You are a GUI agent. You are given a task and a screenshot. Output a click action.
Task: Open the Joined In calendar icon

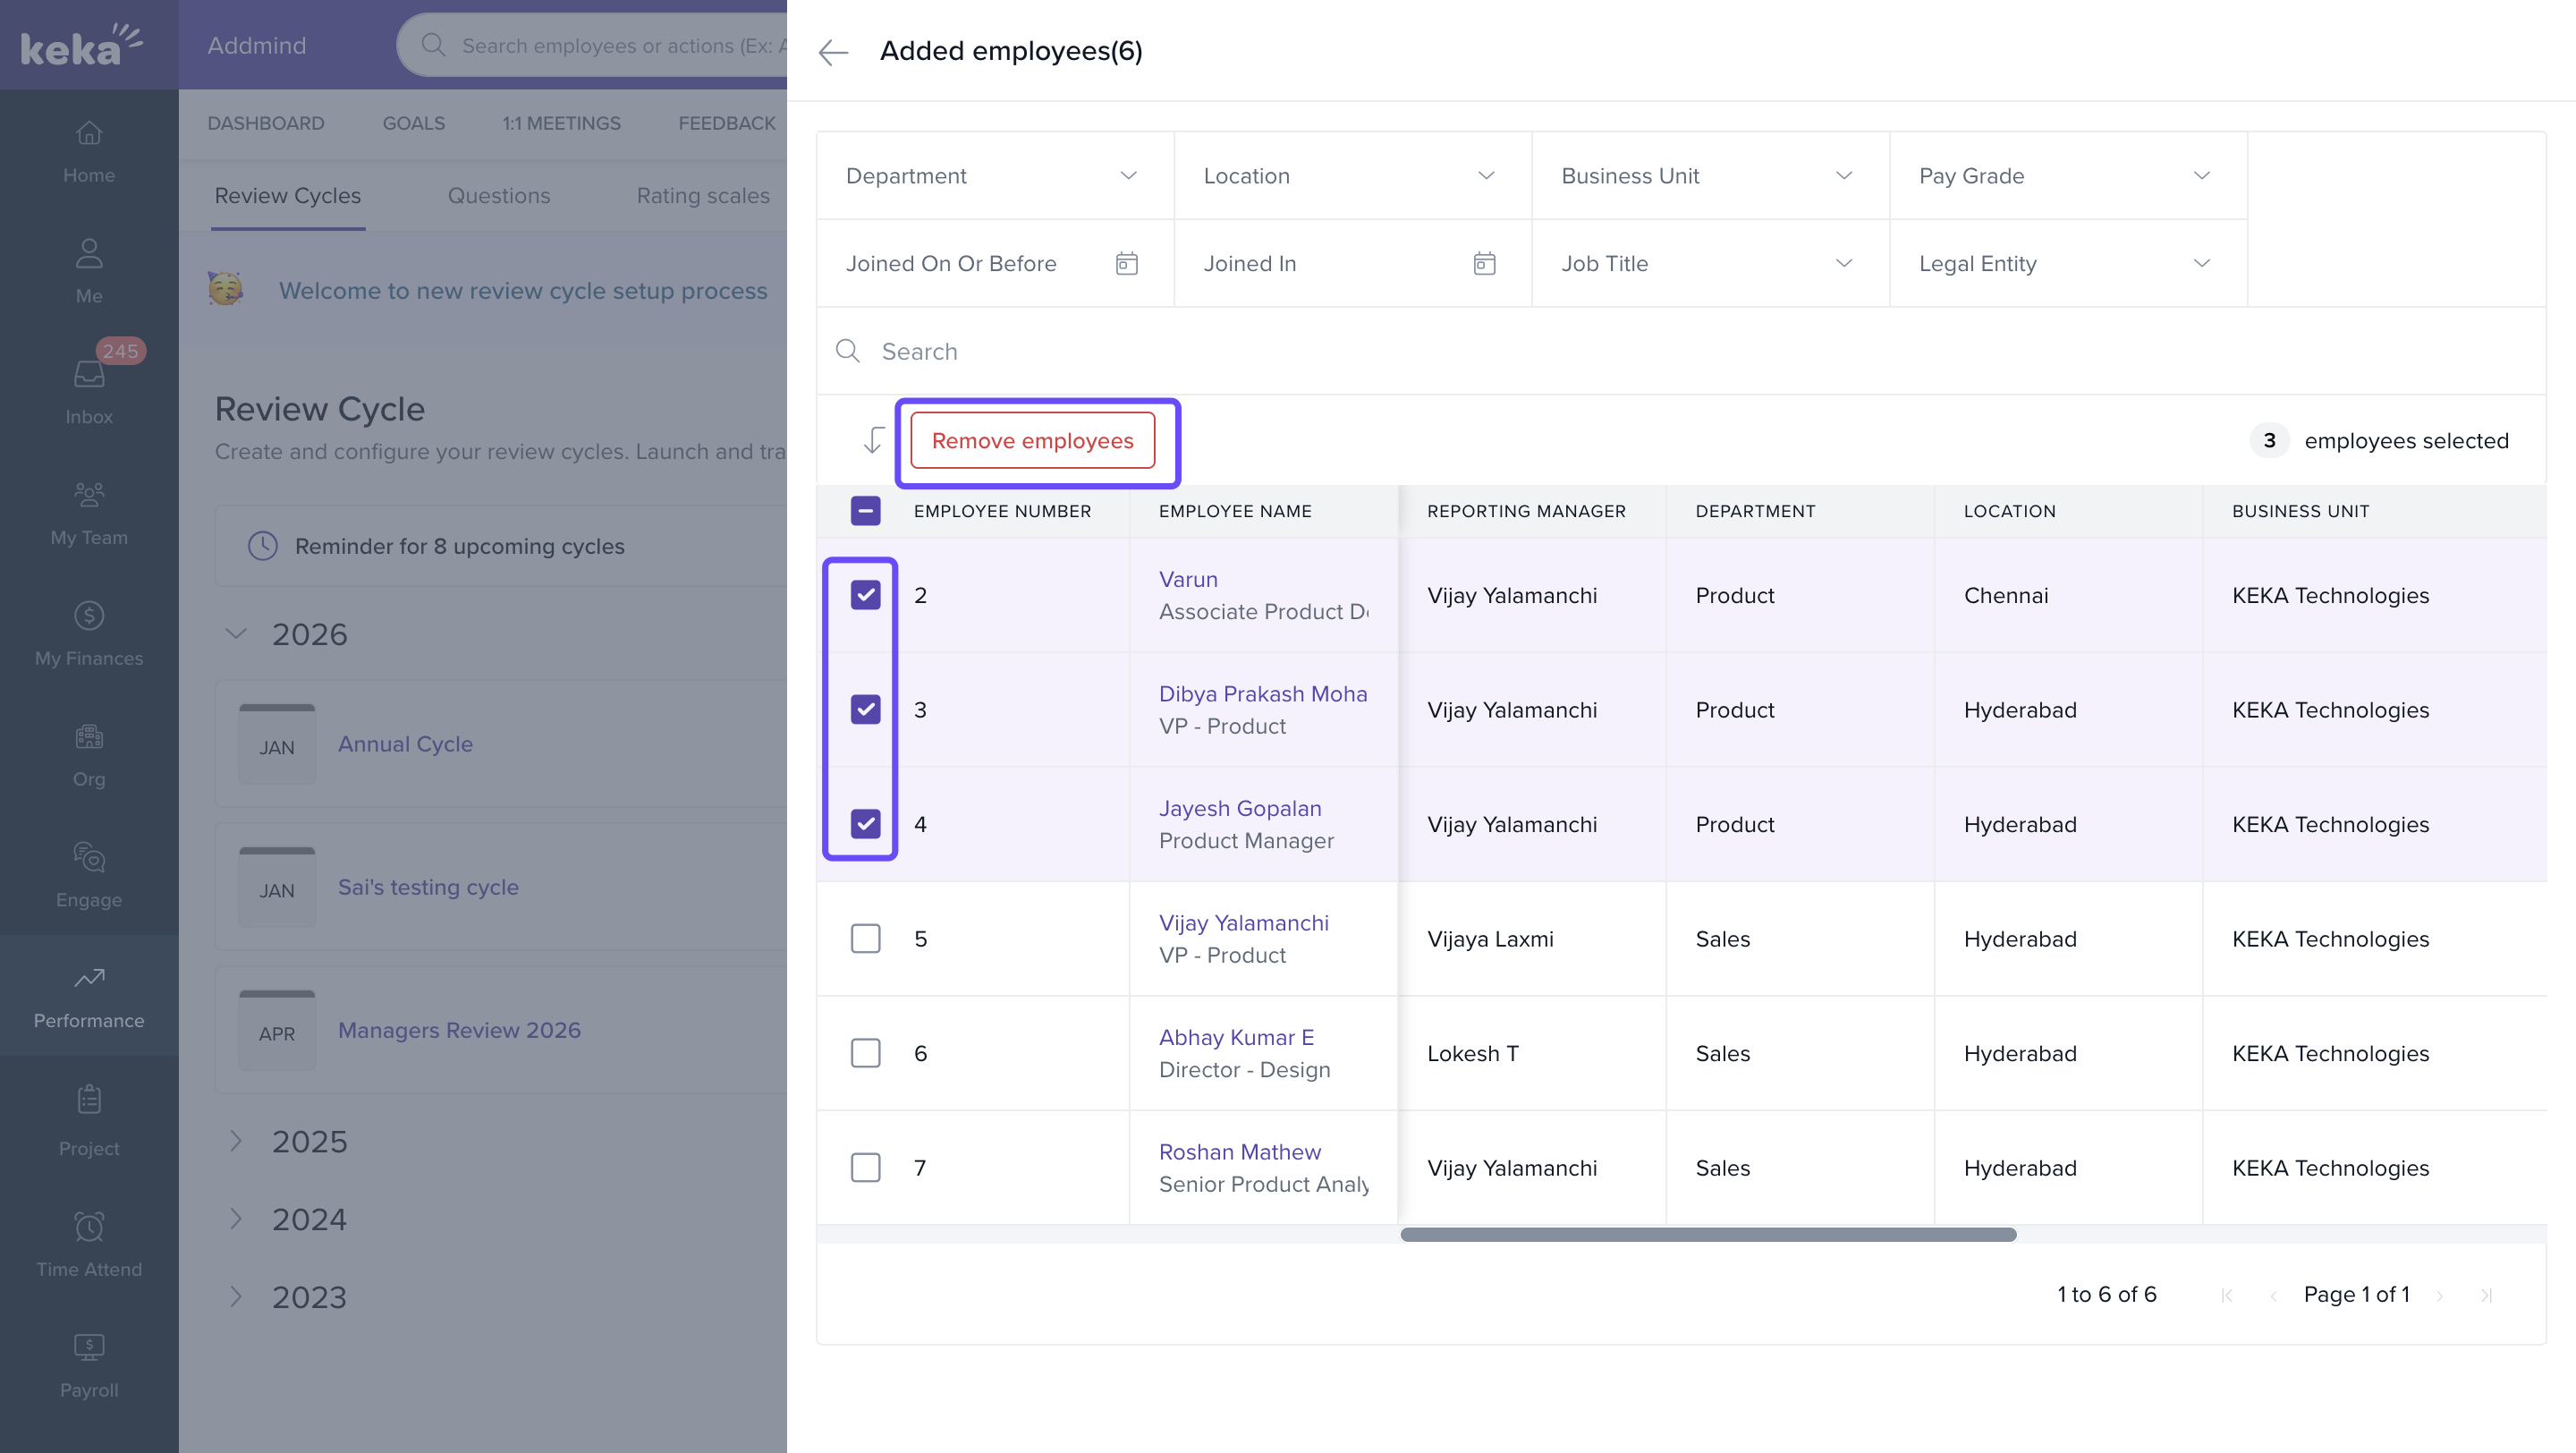click(x=1484, y=263)
